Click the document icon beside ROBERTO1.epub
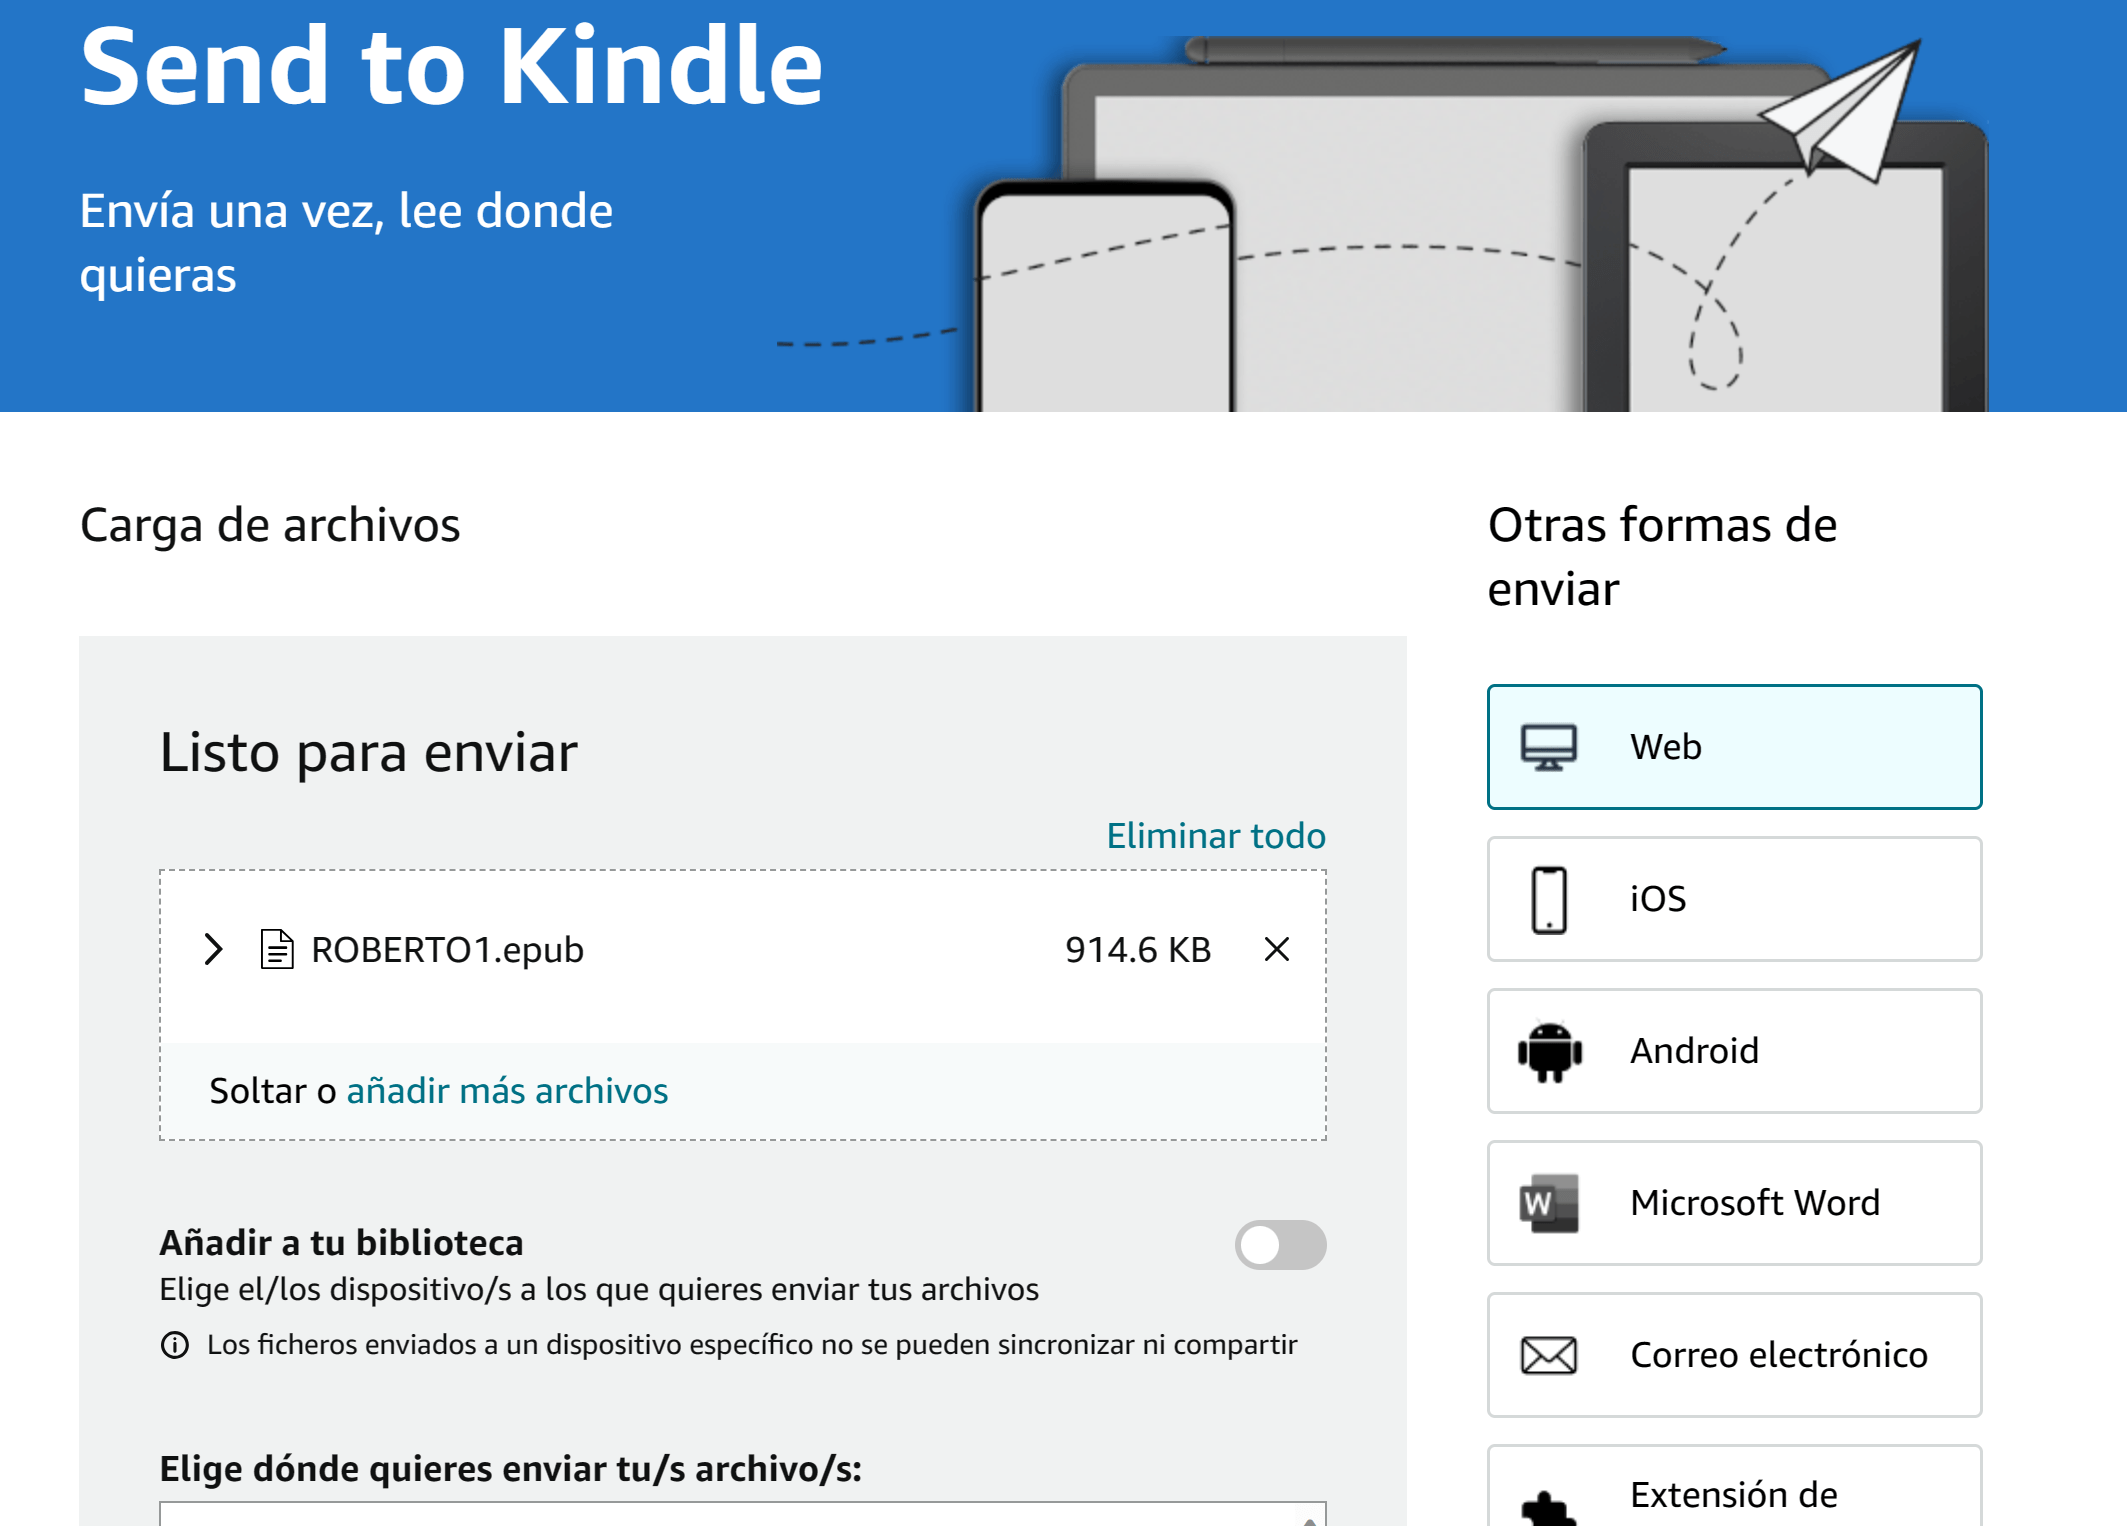The width and height of the screenshot is (2127, 1526). [276, 949]
